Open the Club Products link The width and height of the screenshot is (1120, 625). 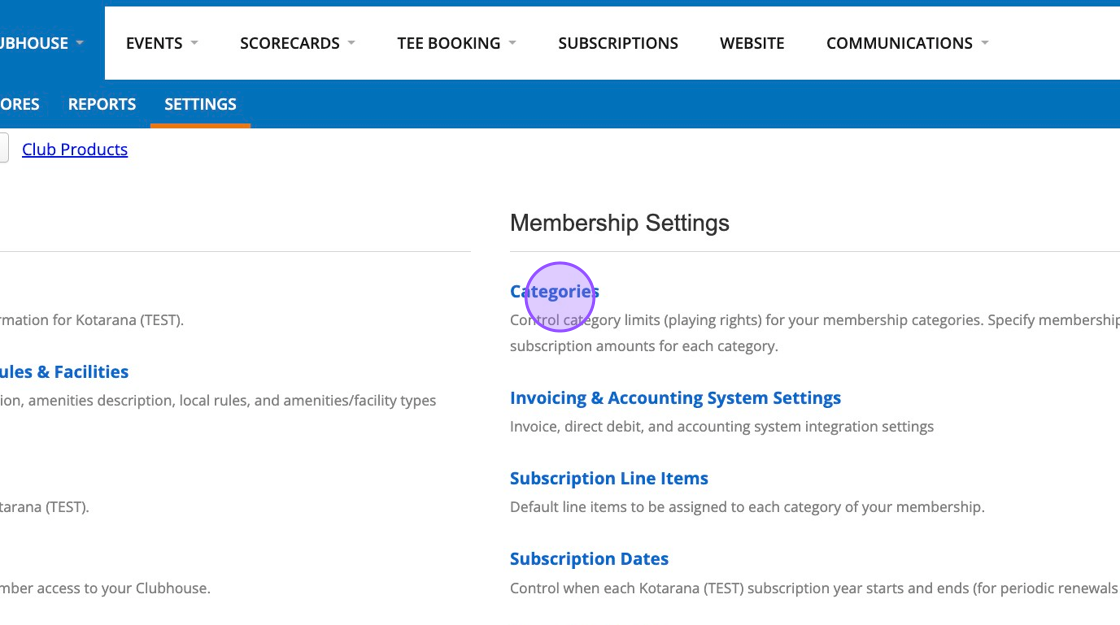click(75, 149)
